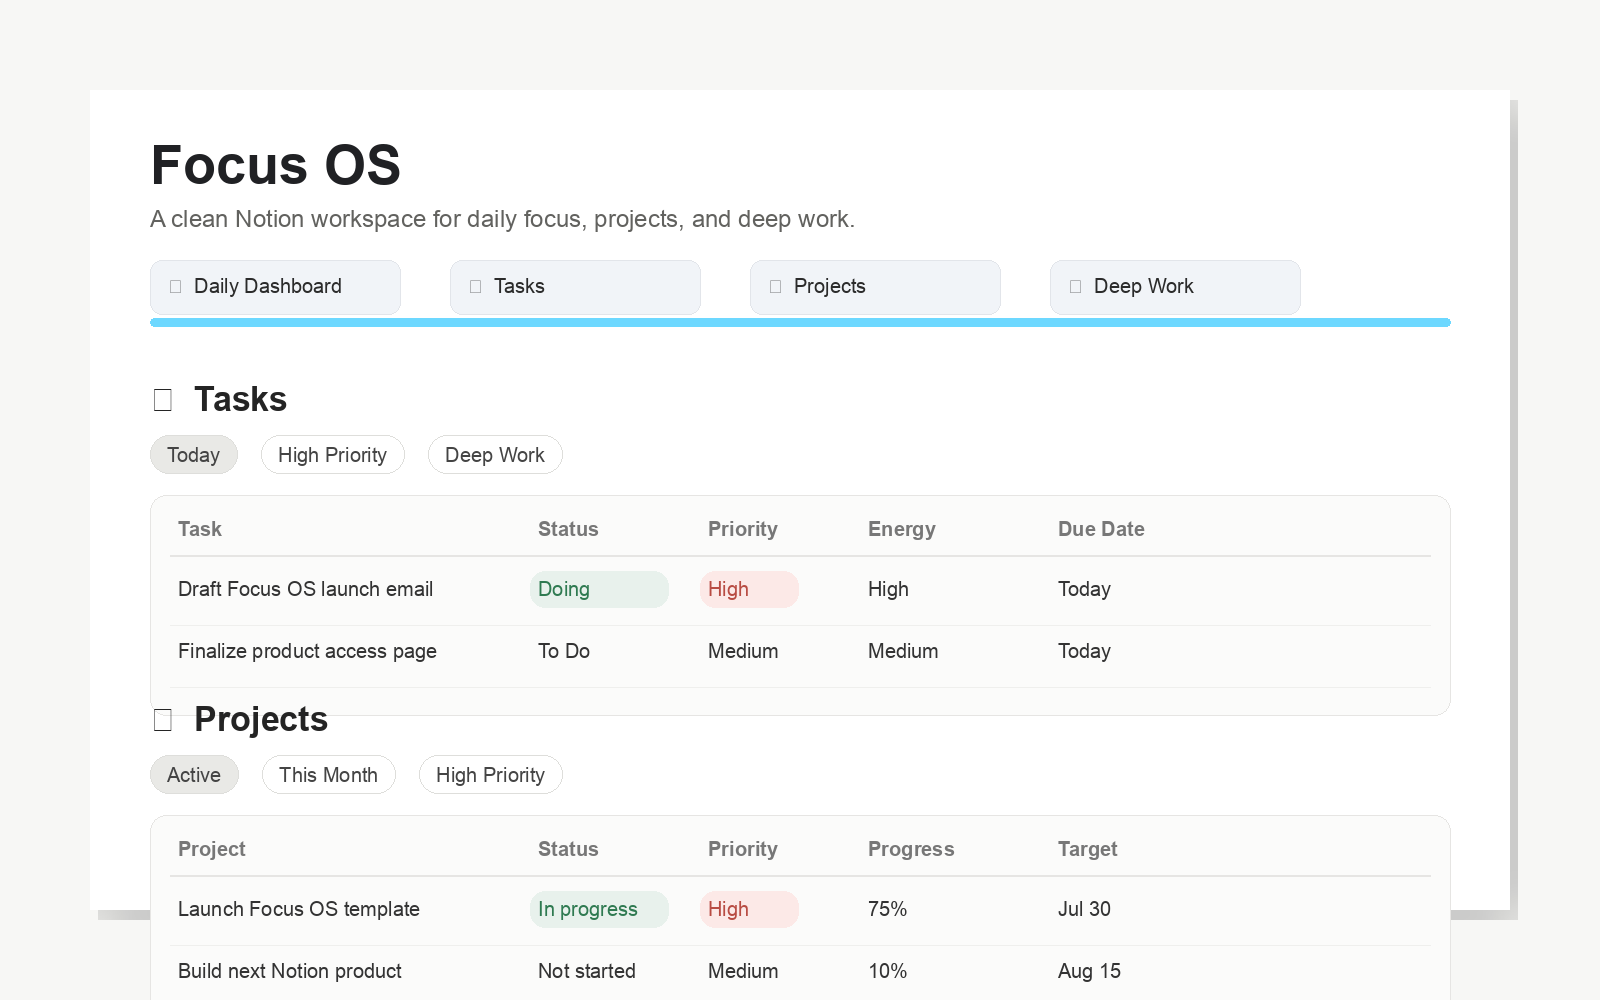The image size is (1600, 1000).
Task: Open the Deep Work navigation card
Action: point(1175,287)
